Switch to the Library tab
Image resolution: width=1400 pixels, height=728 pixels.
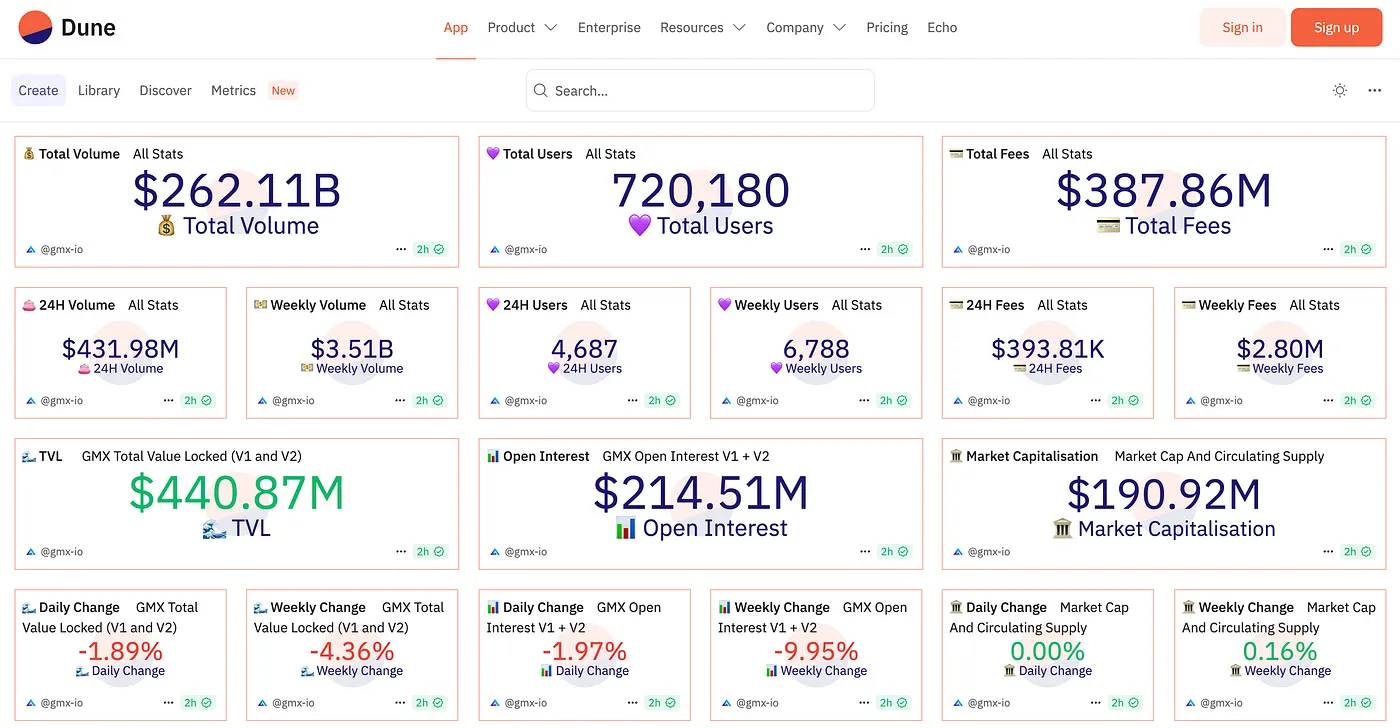coord(99,90)
